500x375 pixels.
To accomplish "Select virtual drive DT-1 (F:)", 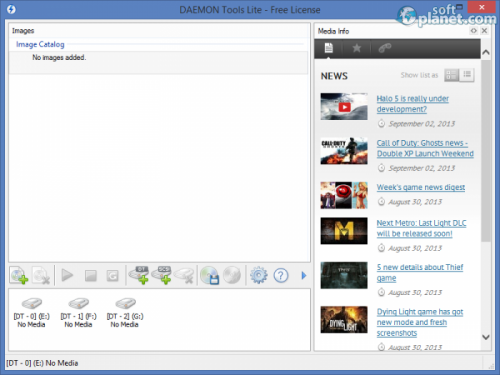I will (x=78, y=313).
